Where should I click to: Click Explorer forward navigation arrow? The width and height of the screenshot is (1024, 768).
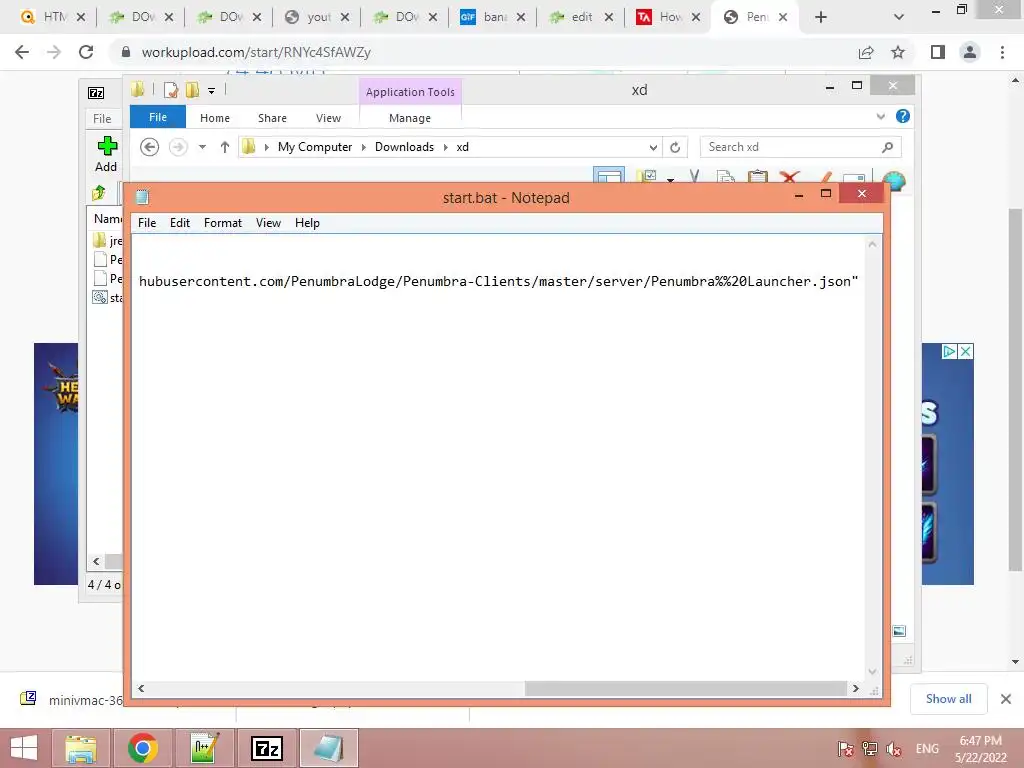[x=178, y=147]
